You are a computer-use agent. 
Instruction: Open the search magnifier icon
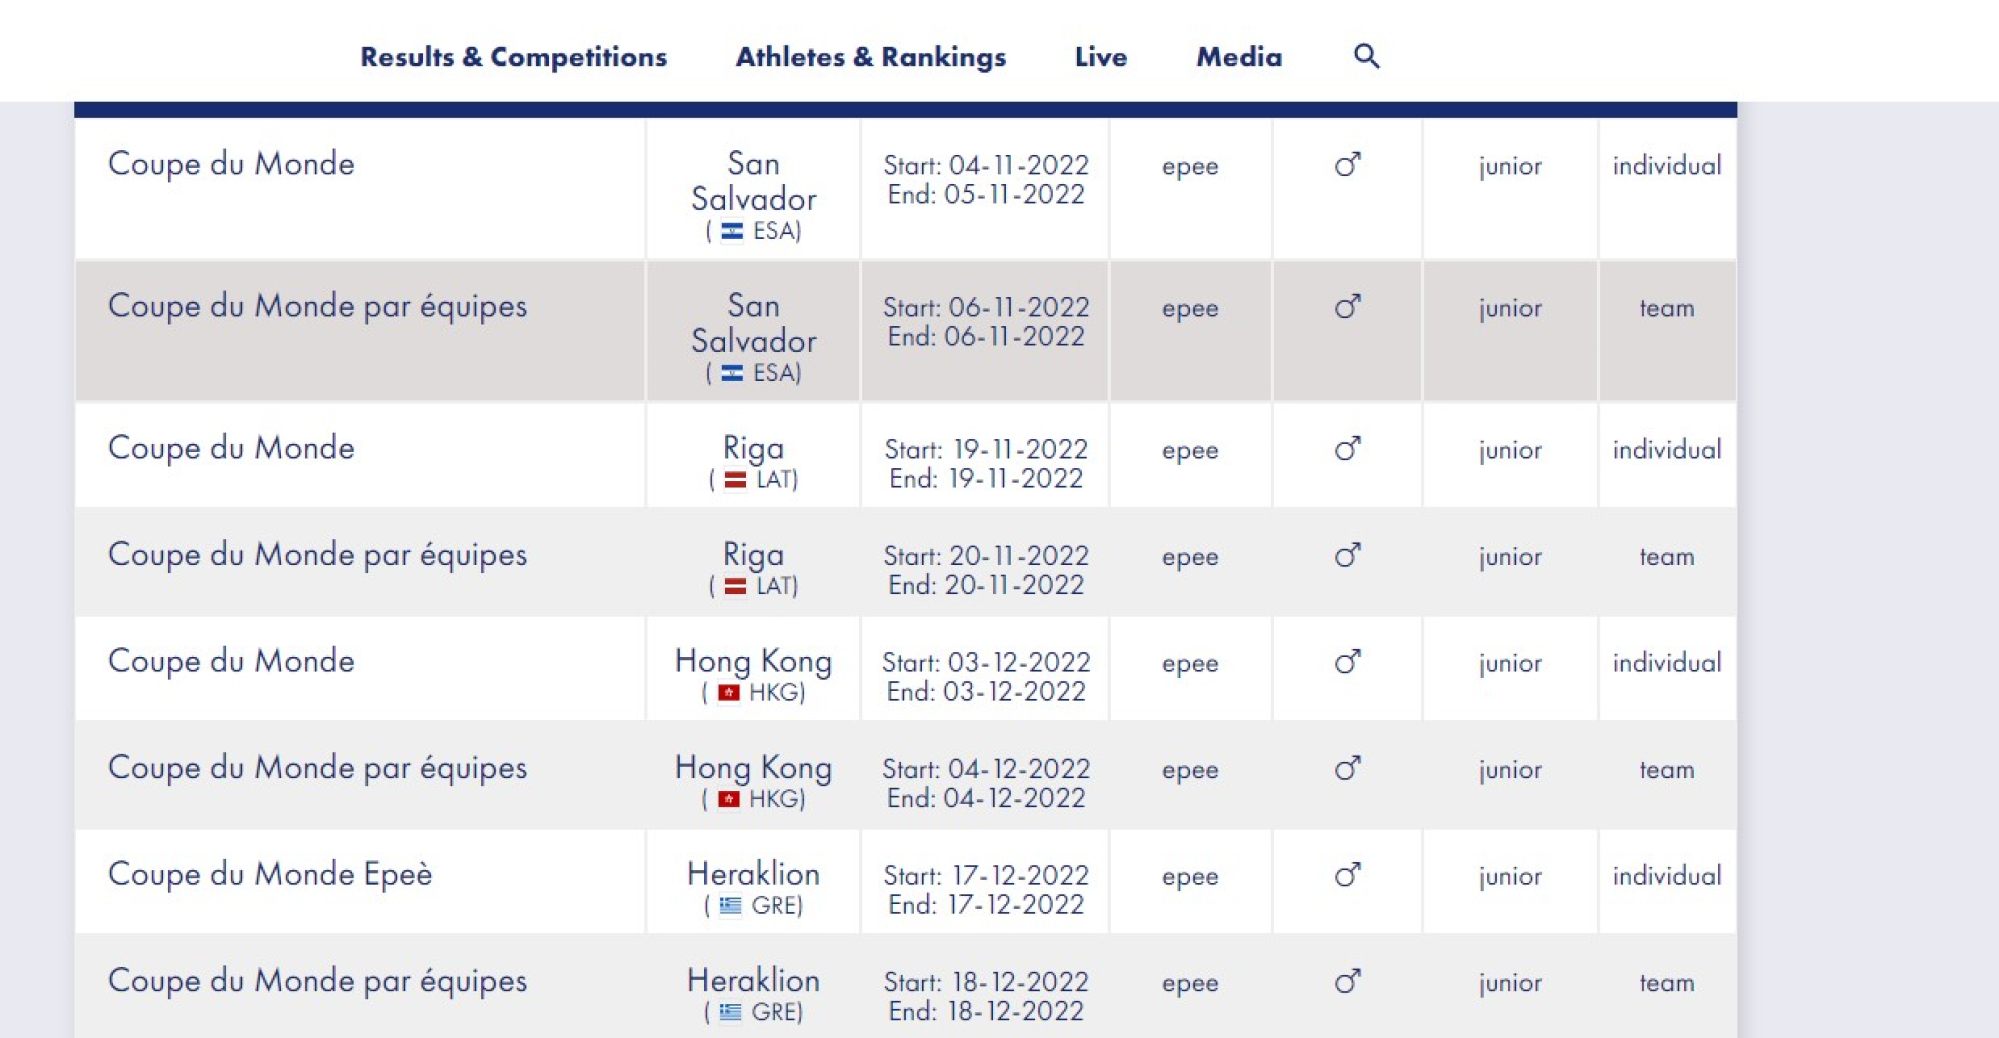click(1366, 56)
